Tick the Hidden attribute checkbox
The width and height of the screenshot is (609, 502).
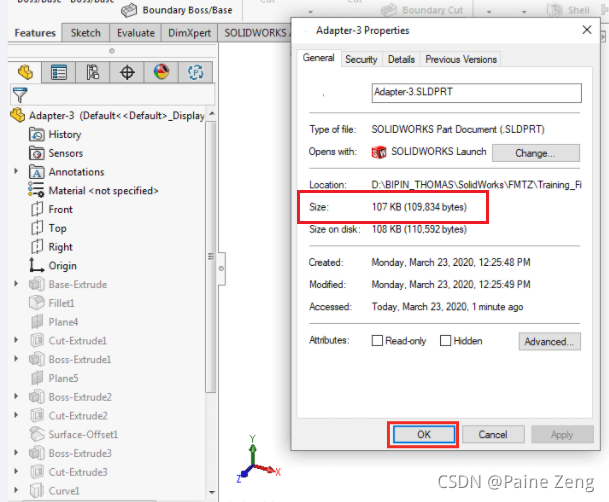(x=445, y=340)
